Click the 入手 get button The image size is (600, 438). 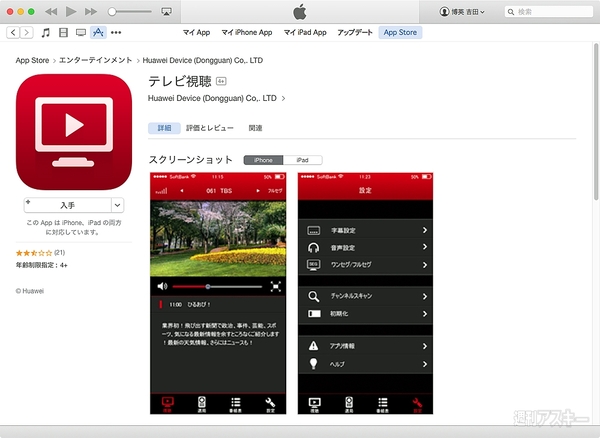[67, 205]
